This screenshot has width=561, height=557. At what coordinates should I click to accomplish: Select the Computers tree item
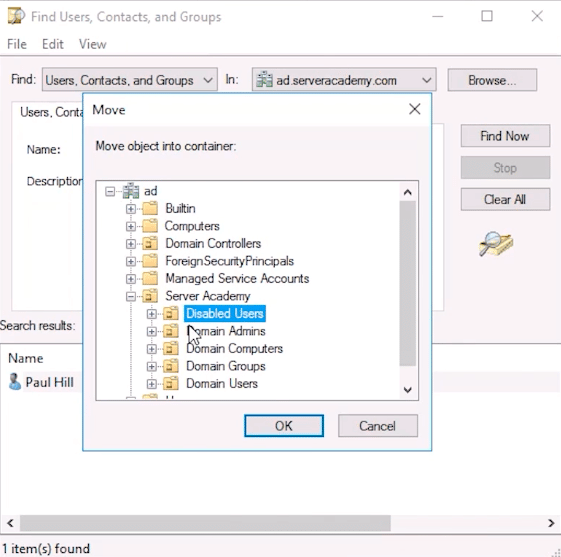(x=192, y=226)
